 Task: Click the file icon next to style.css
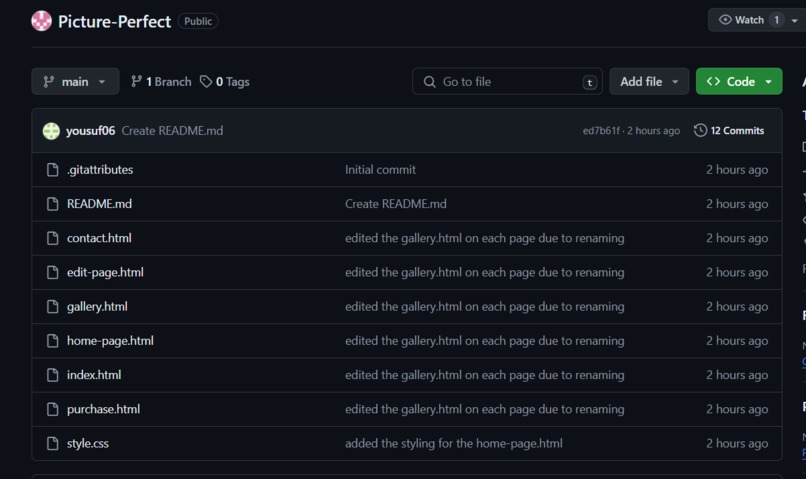coord(52,444)
